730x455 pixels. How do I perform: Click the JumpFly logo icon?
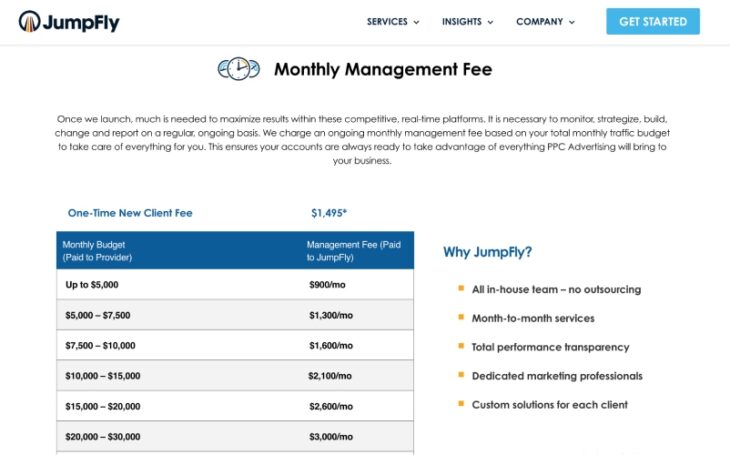click(30, 21)
